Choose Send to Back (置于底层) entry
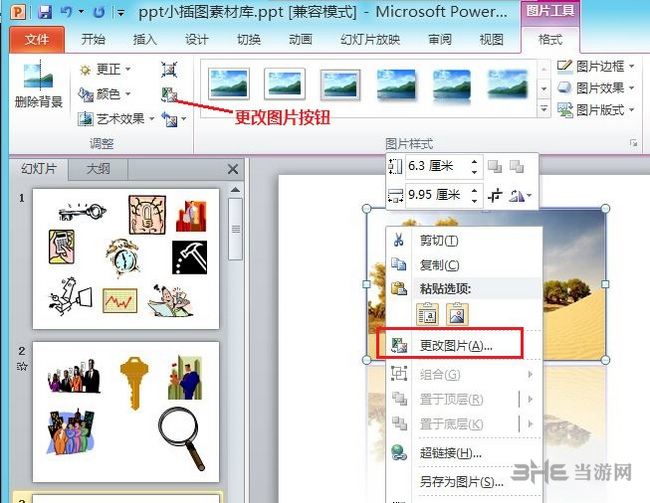650x503 pixels. point(465,424)
